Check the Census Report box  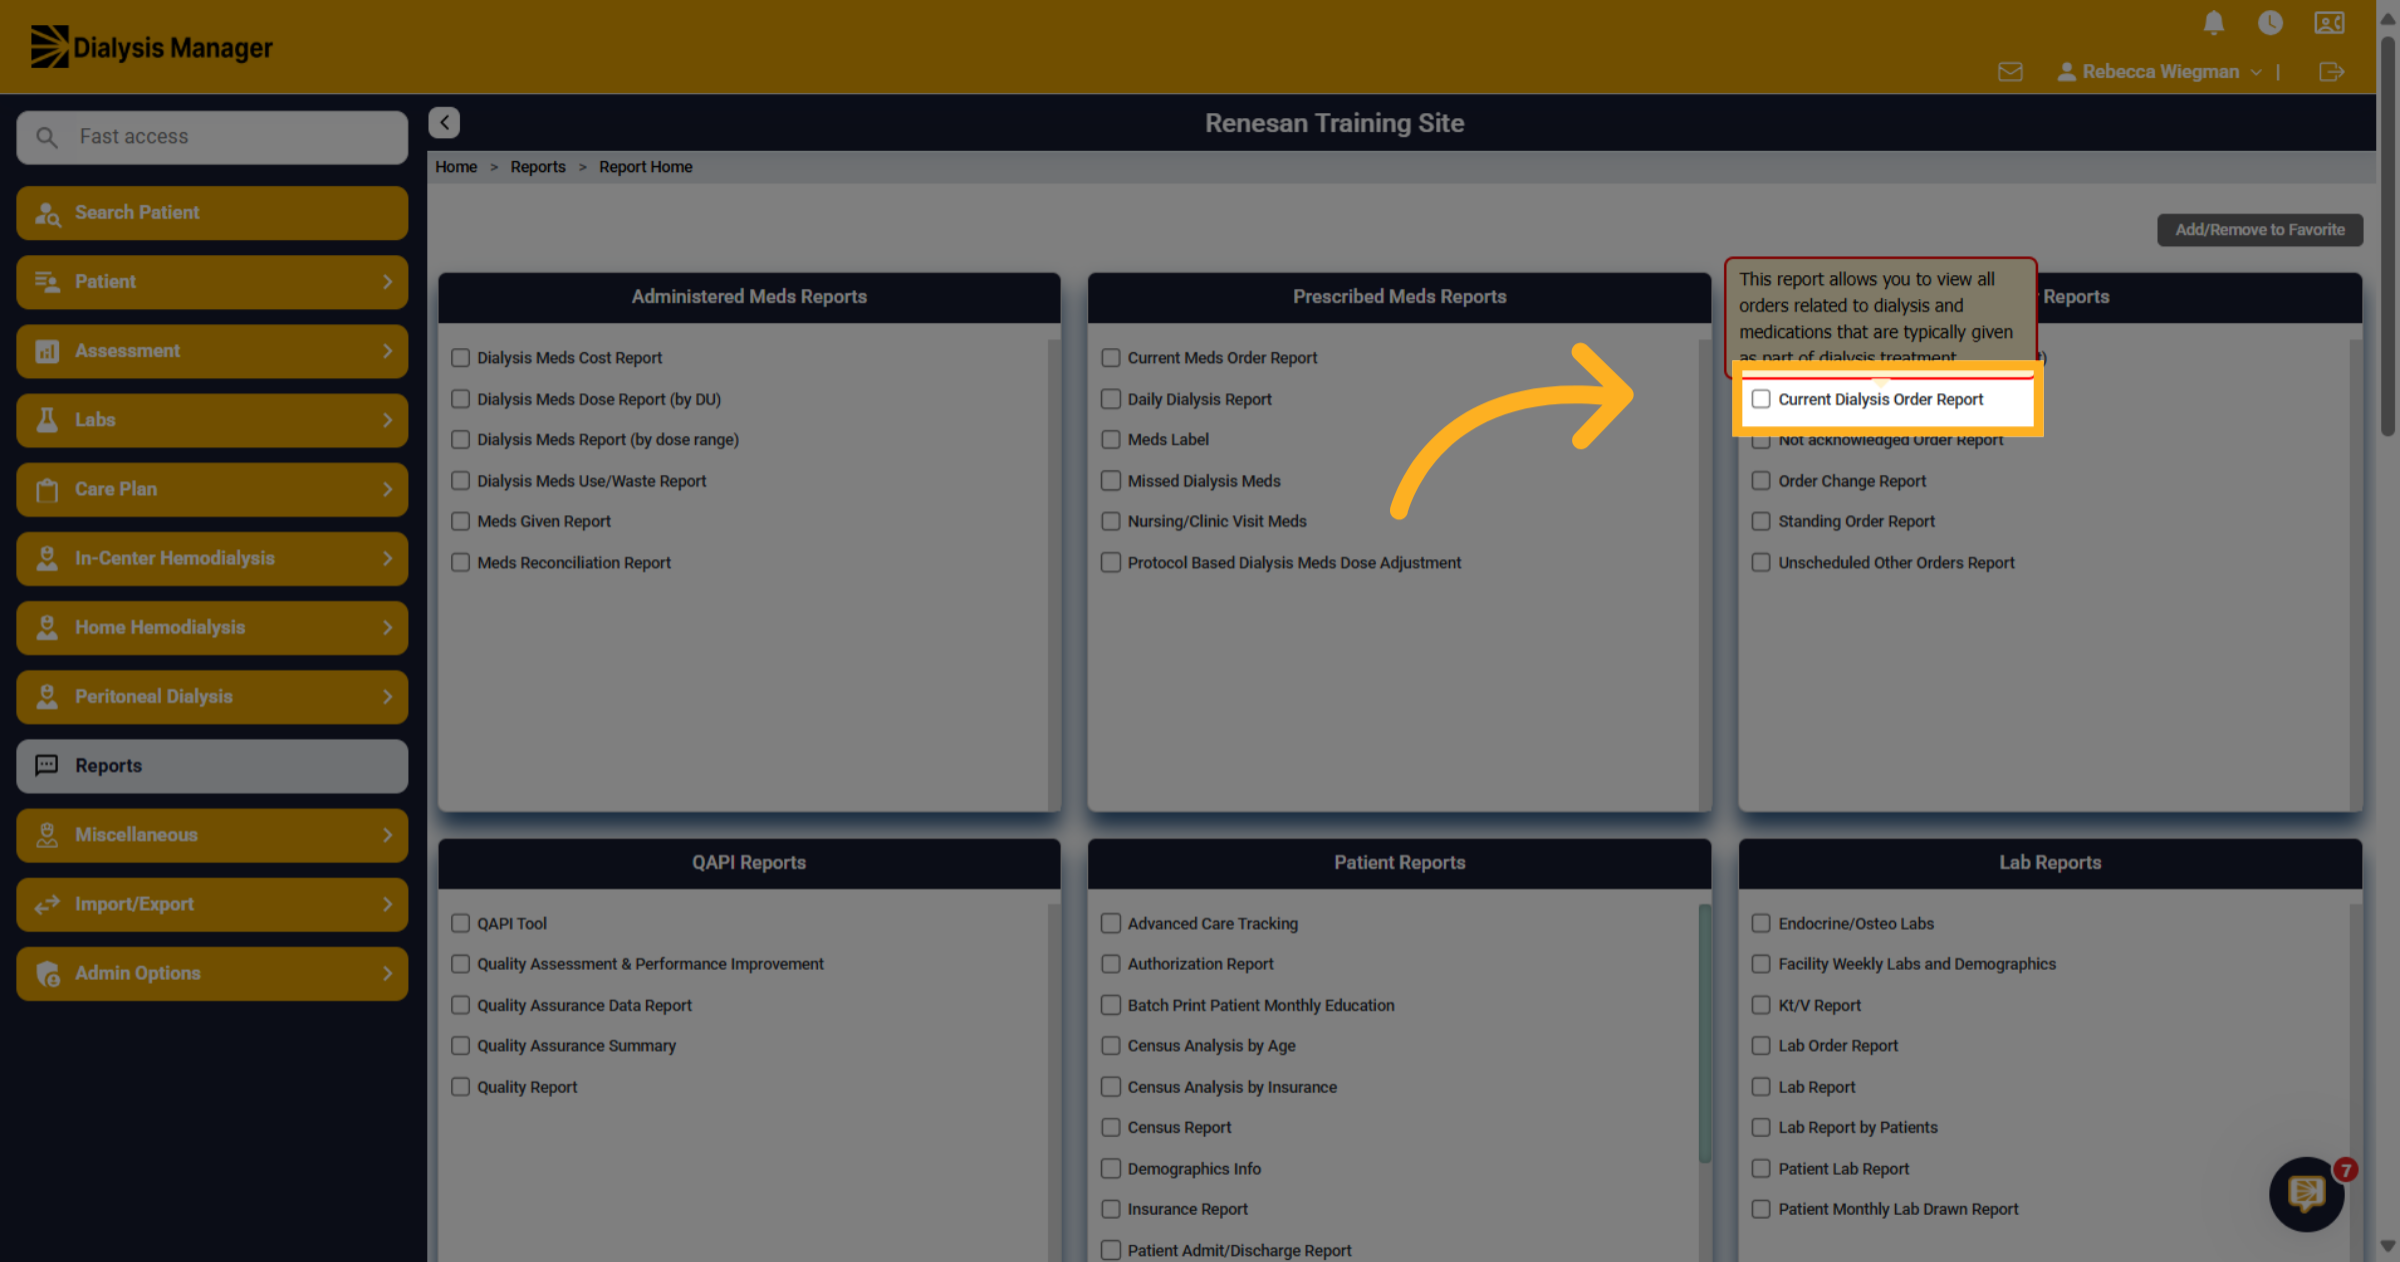(x=1110, y=1127)
